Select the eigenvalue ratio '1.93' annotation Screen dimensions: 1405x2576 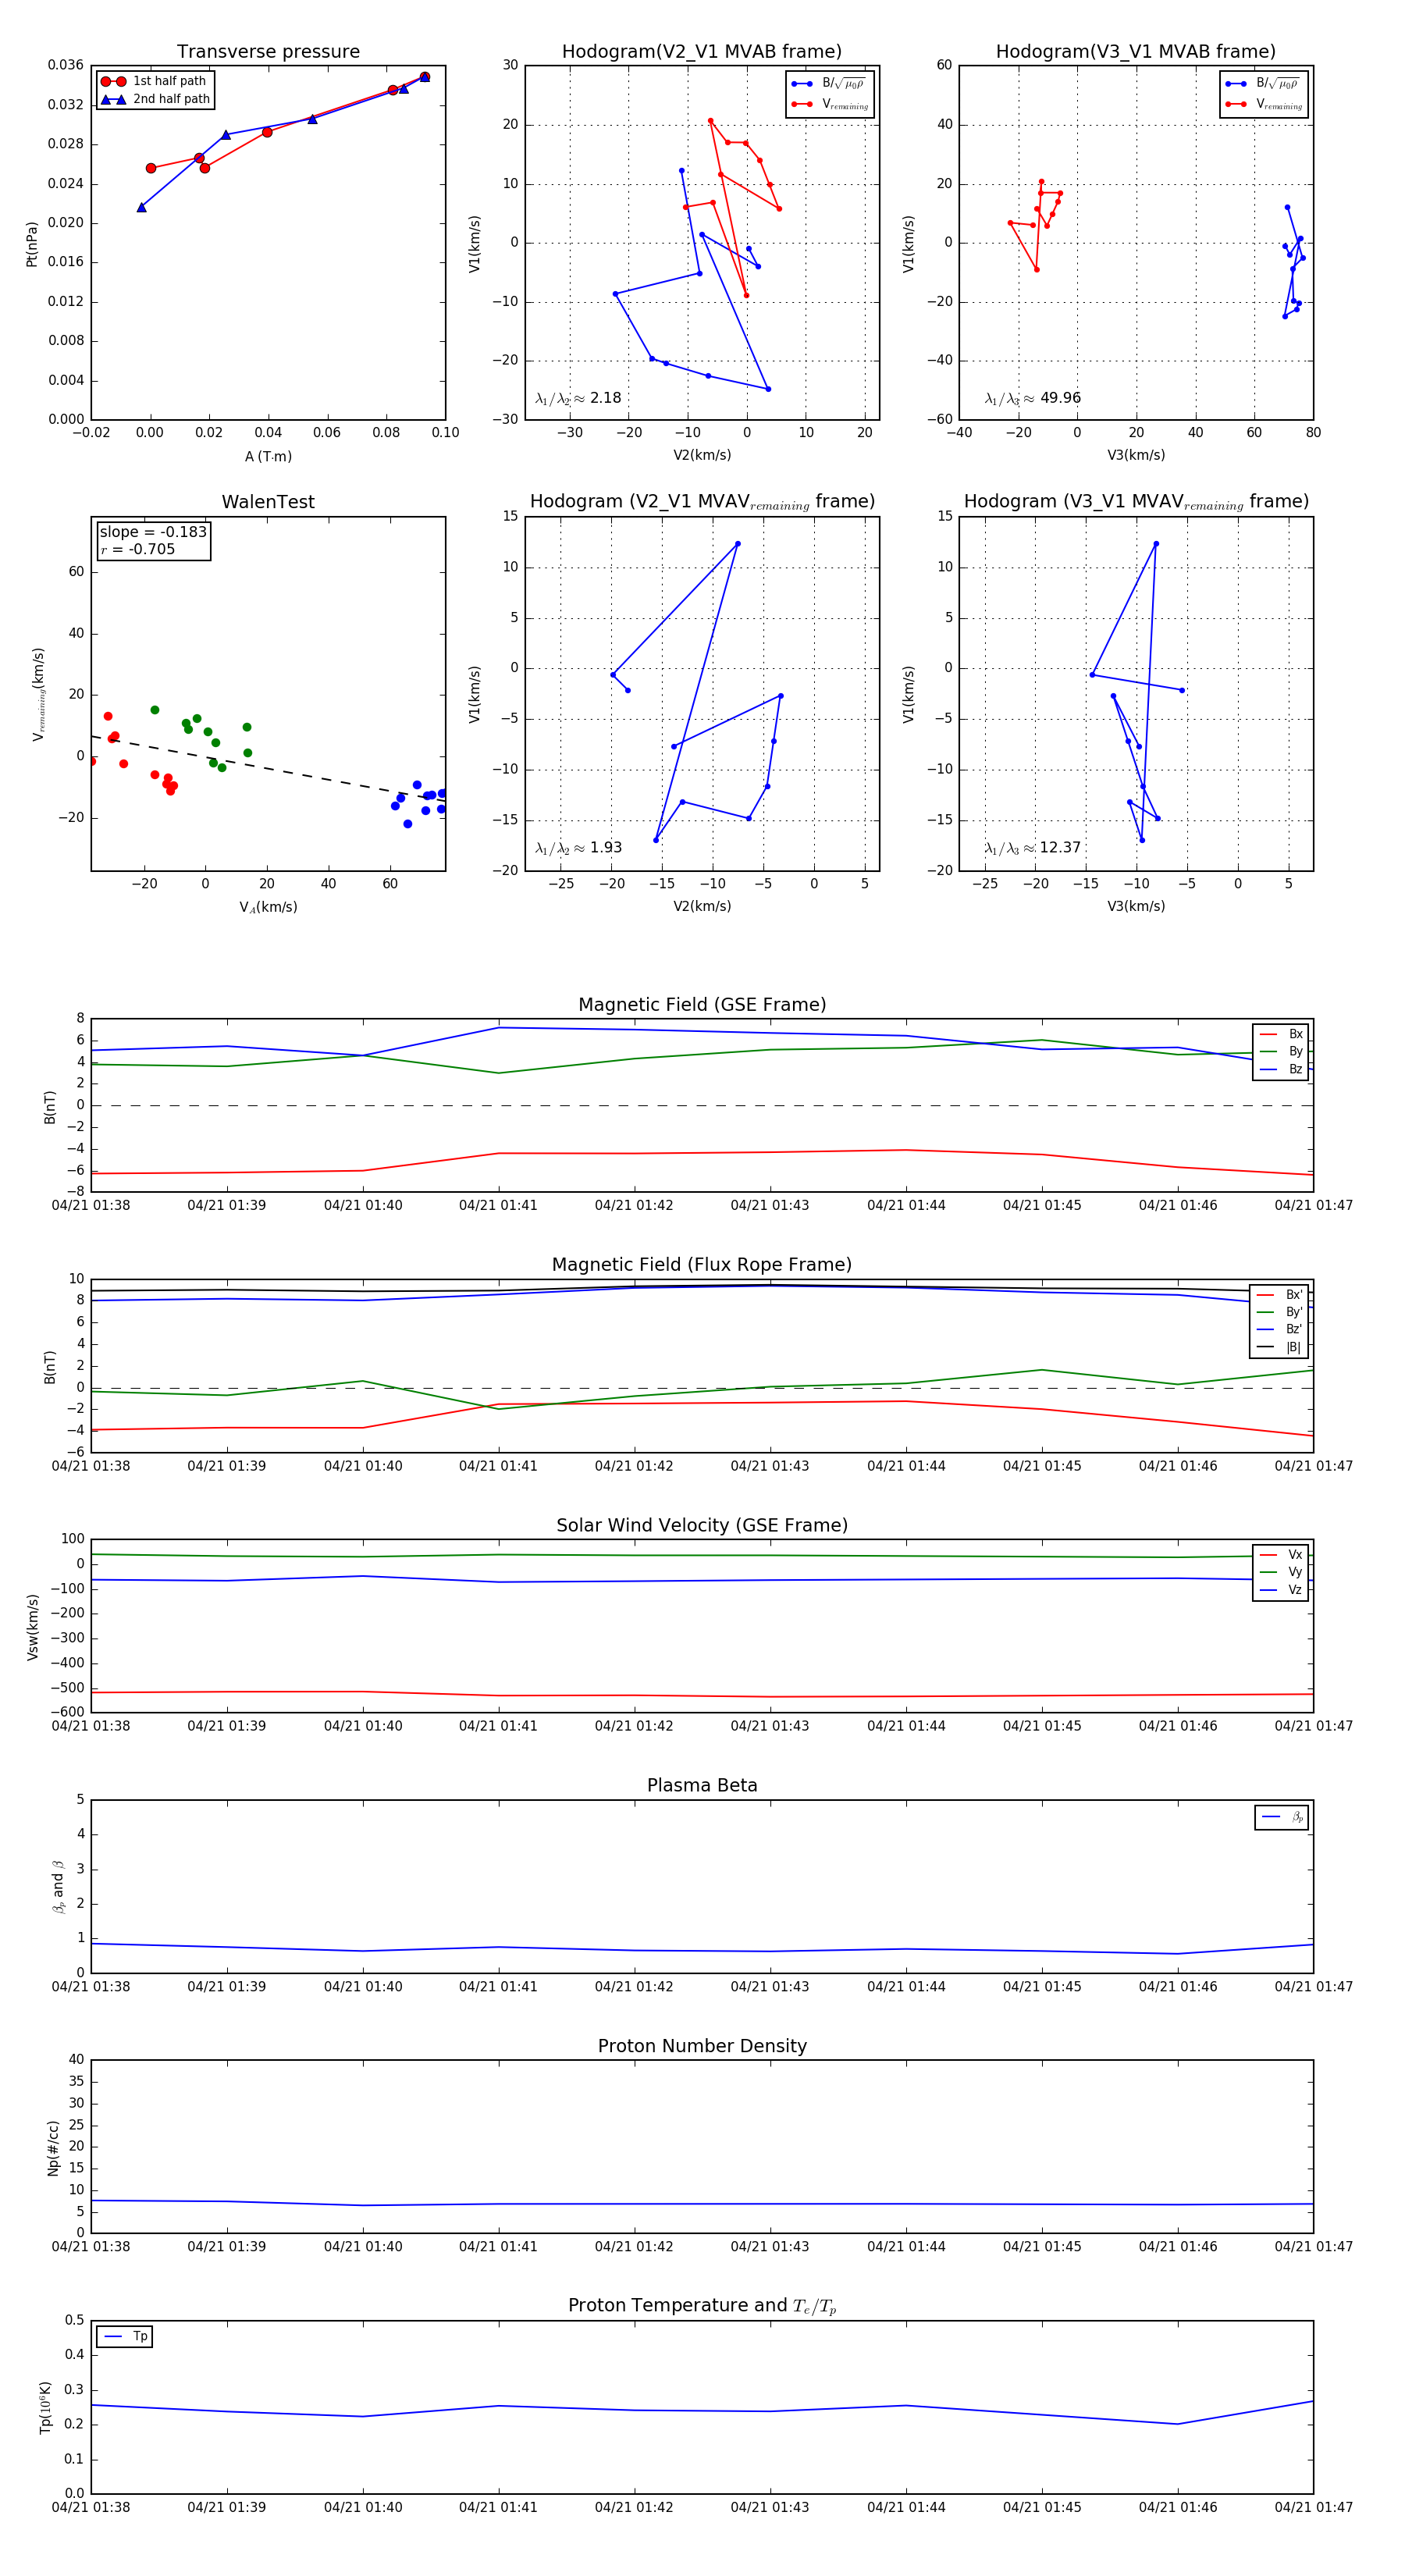point(578,848)
